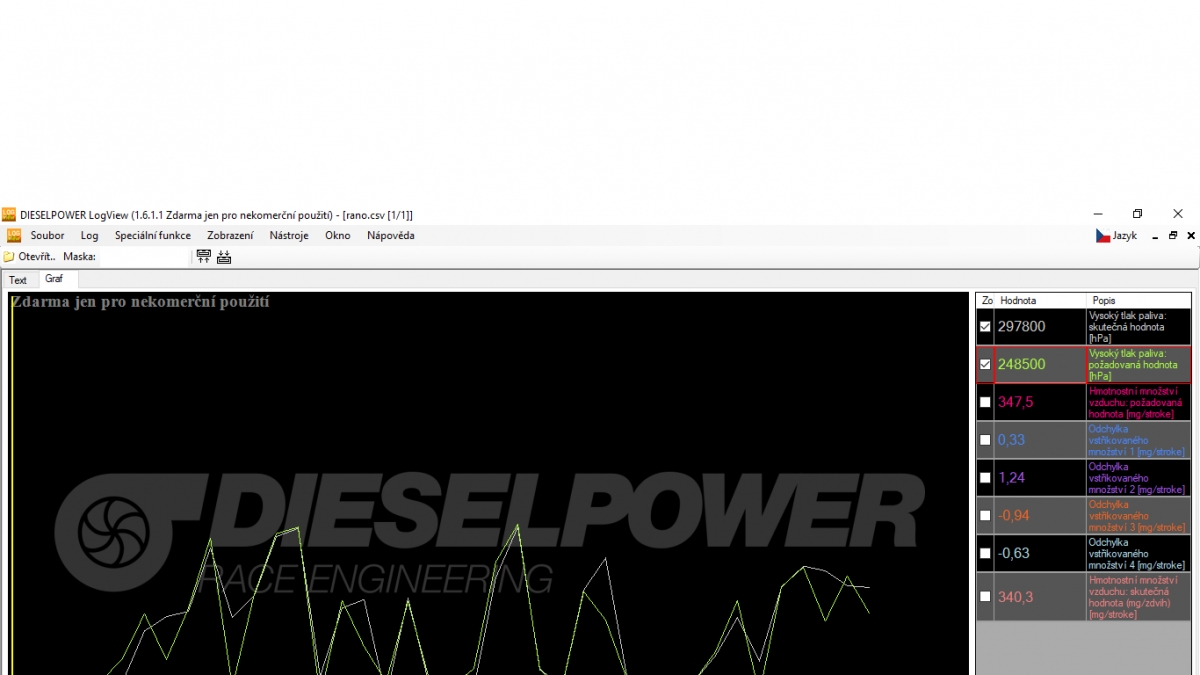Tick the checkbox for the 340,3 row
The width and height of the screenshot is (1200, 675).
pyautogui.click(x=985, y=596)
